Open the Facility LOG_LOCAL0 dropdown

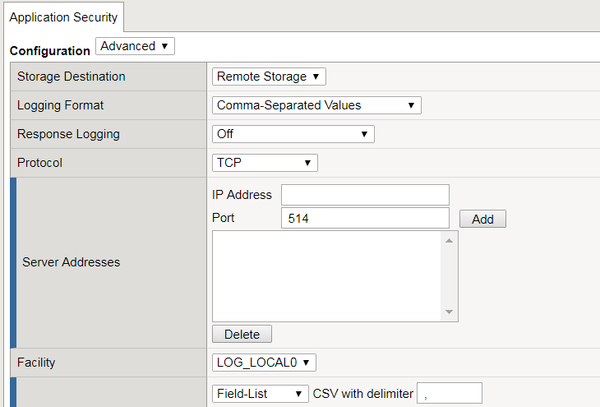pyautogui.click(x=265, y=363)
